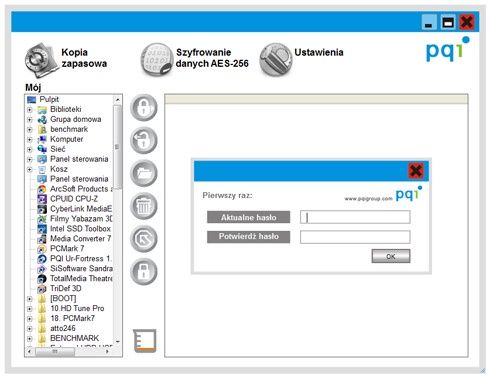Focus the Aktualne hasło password field
This screenshot has height=379, width=490.
pos(355,217)
